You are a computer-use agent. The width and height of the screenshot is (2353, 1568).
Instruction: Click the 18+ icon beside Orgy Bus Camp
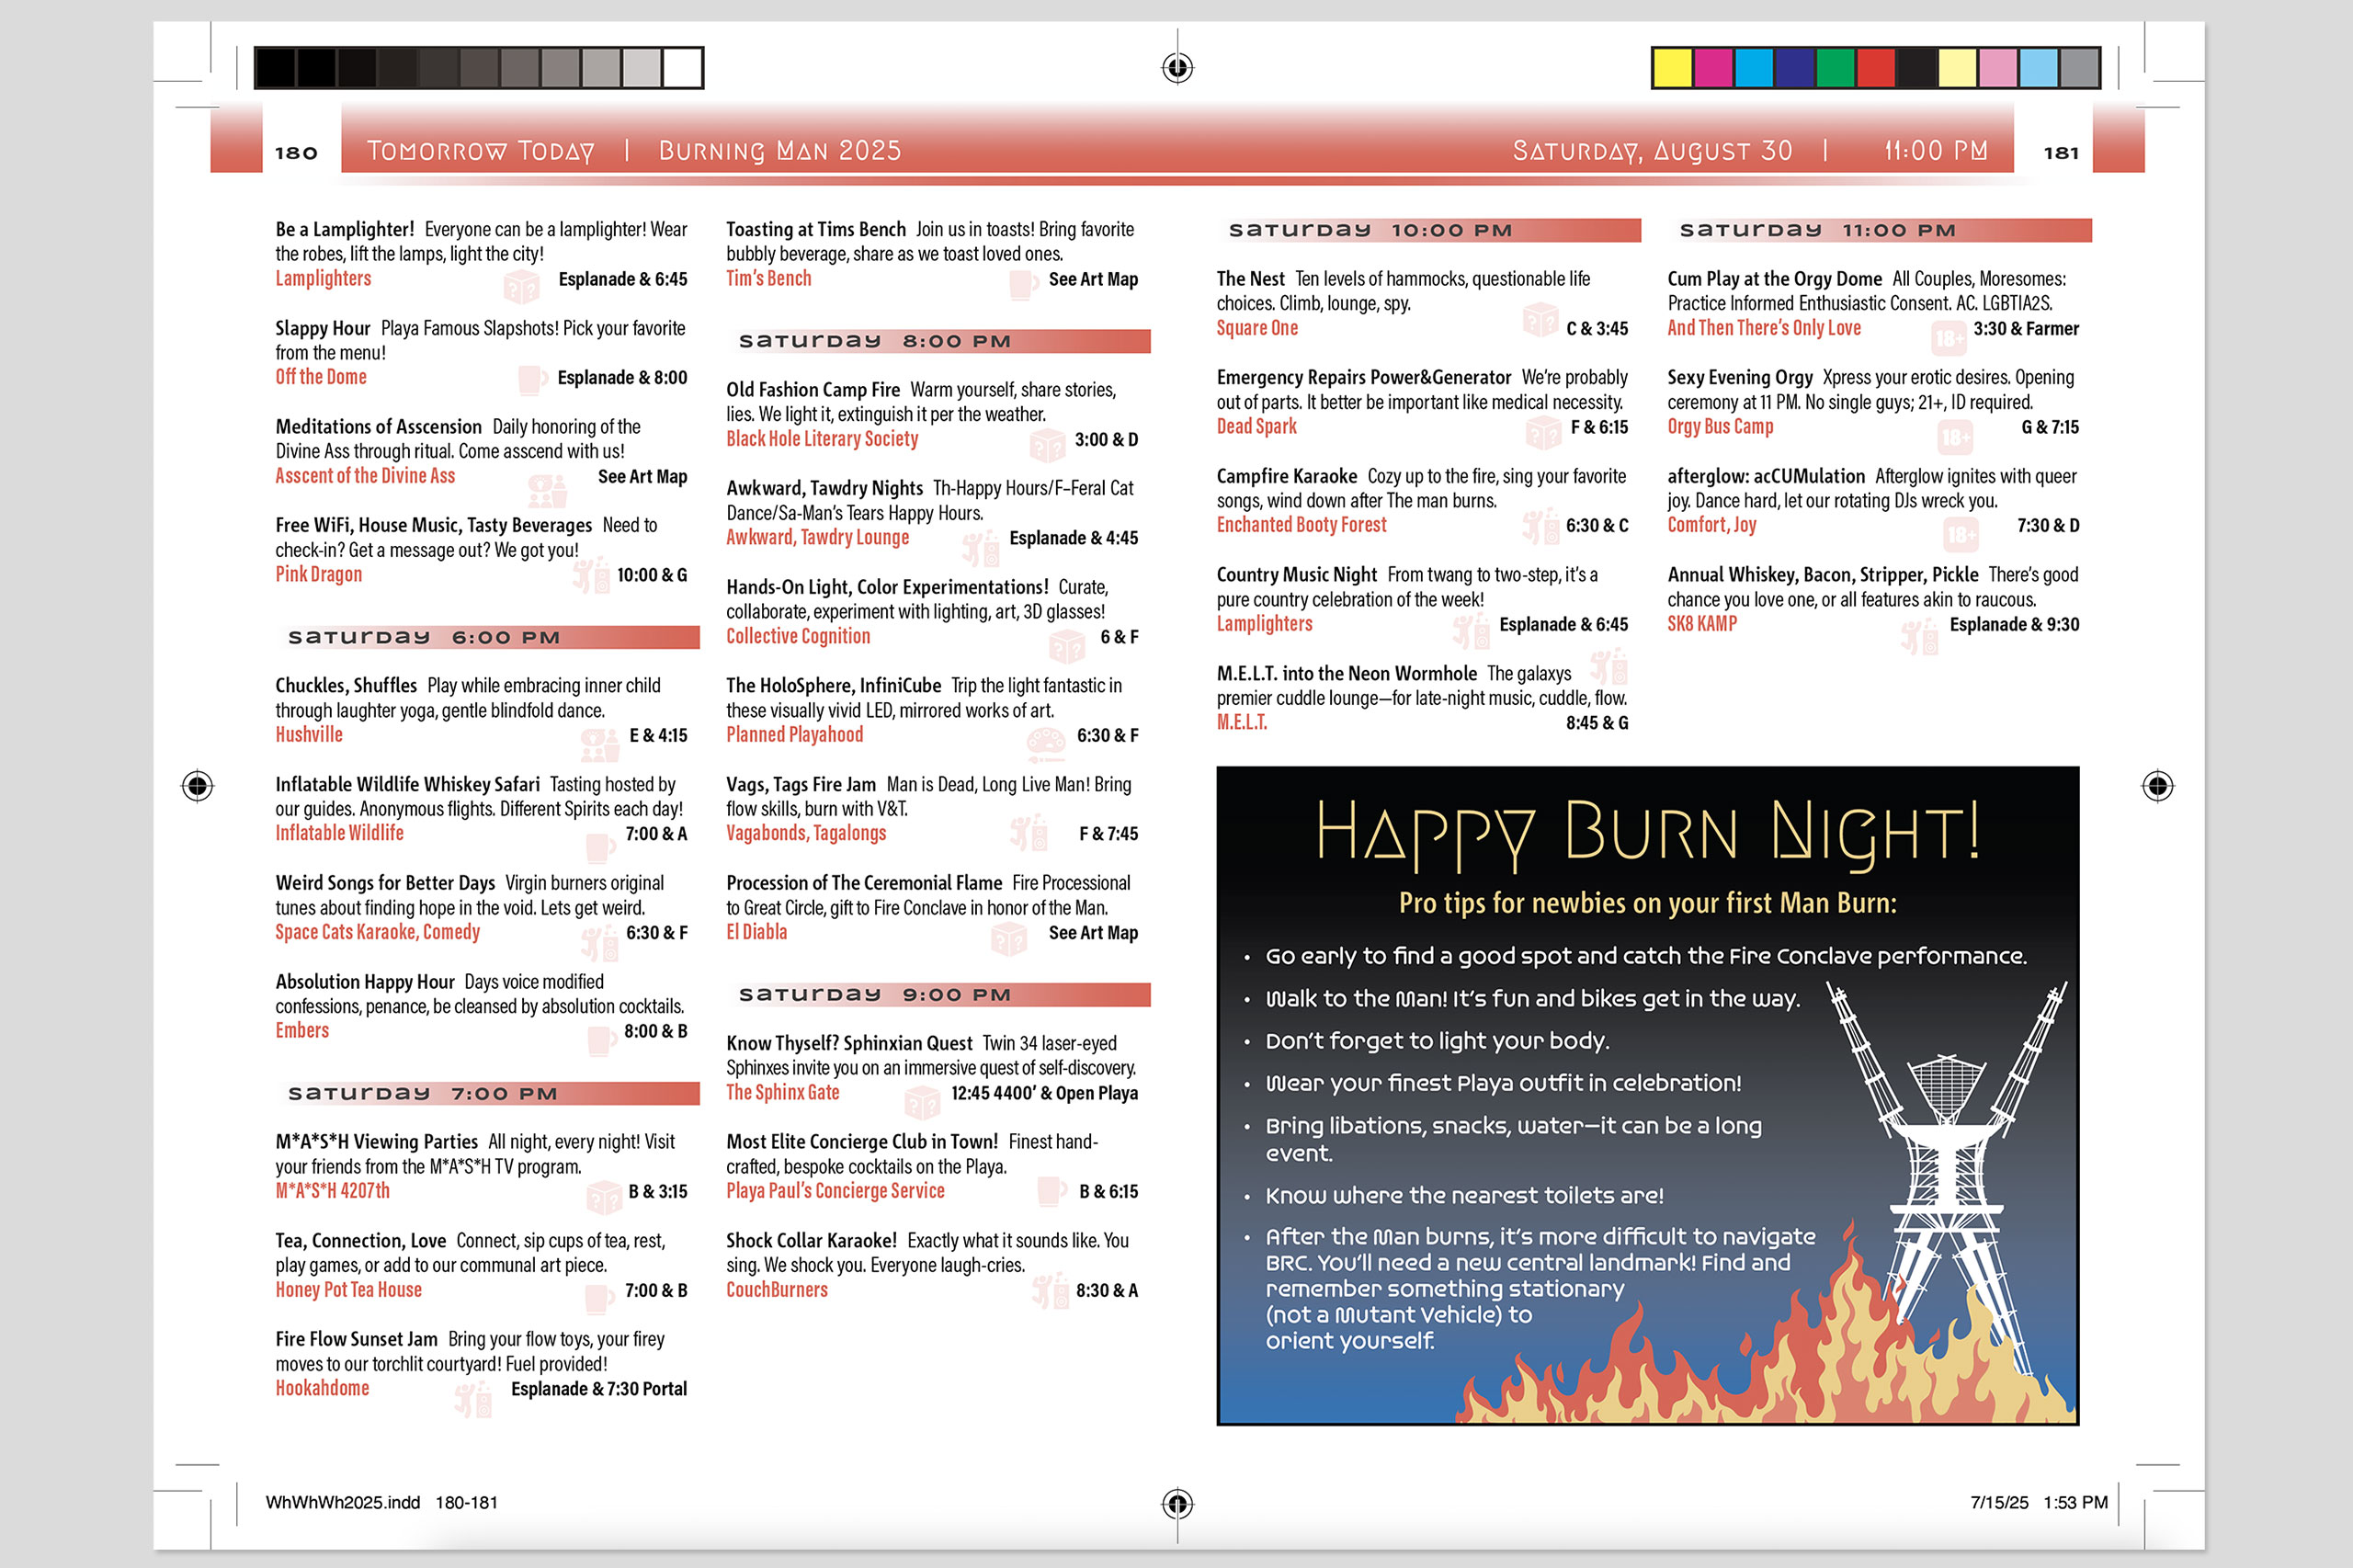[1954, 437]
